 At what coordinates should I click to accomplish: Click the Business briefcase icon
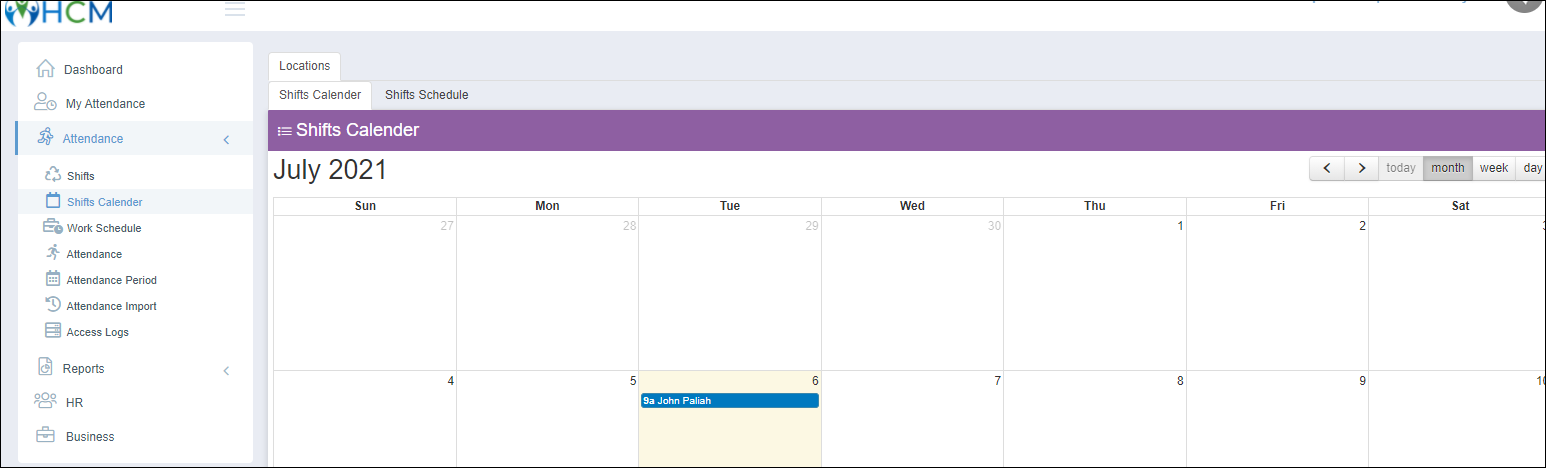(x=45, y=436)
